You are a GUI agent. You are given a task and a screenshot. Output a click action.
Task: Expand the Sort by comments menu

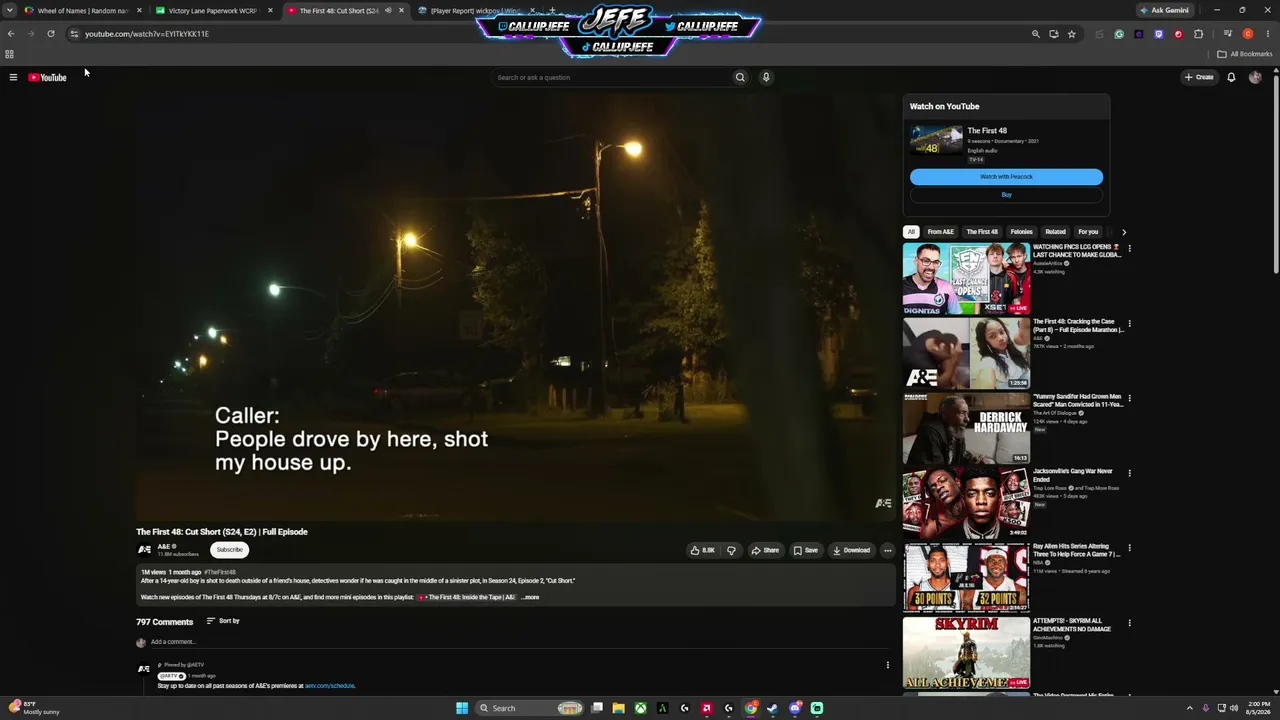coord(223,621)
